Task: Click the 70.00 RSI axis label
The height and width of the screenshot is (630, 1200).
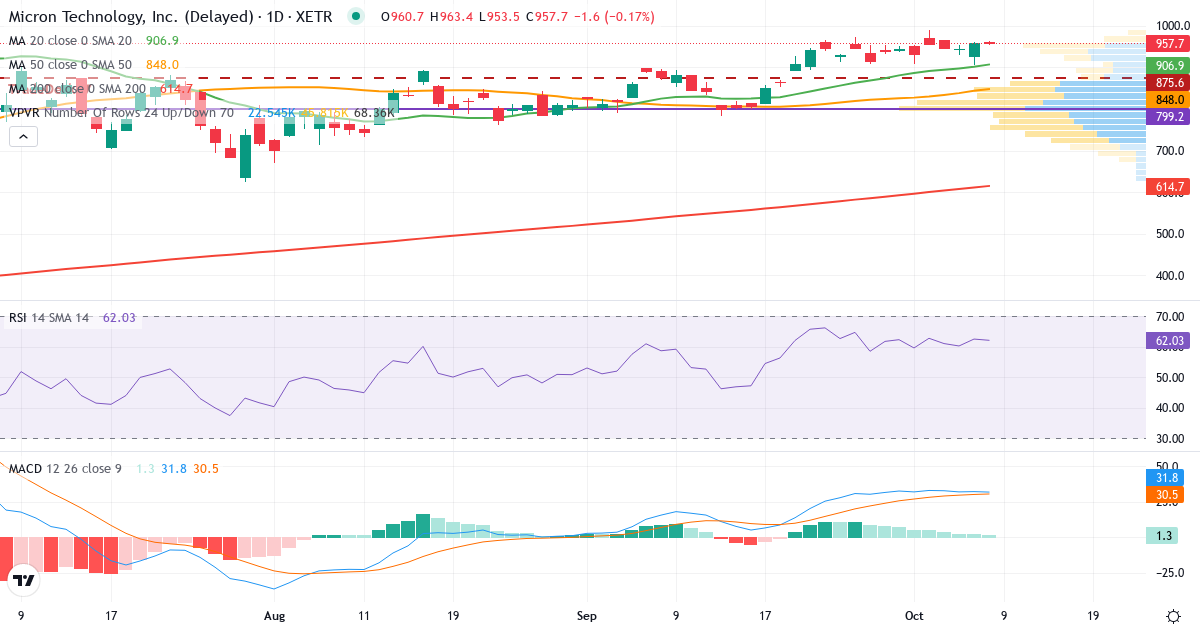Action: (1170, 316)
